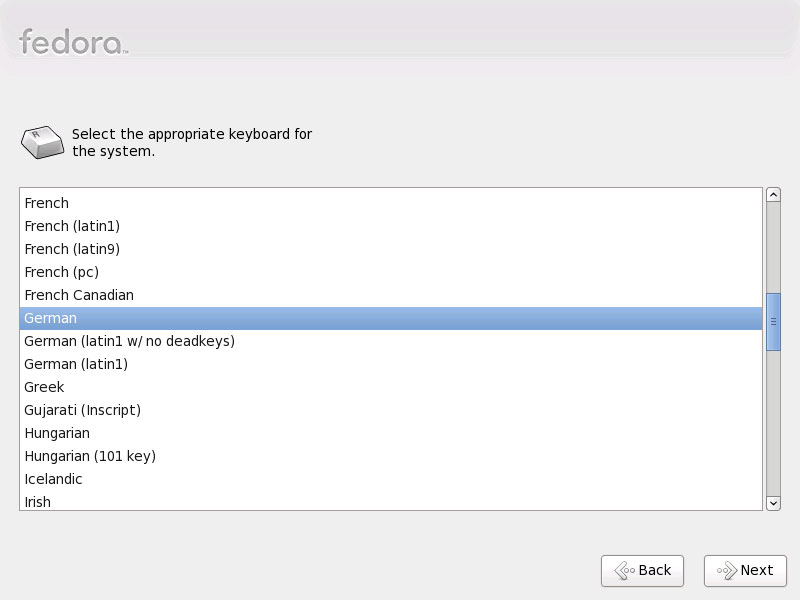Choose French (latin9) from list
This screenshot has width=800, height=600.
click(391, 249)
